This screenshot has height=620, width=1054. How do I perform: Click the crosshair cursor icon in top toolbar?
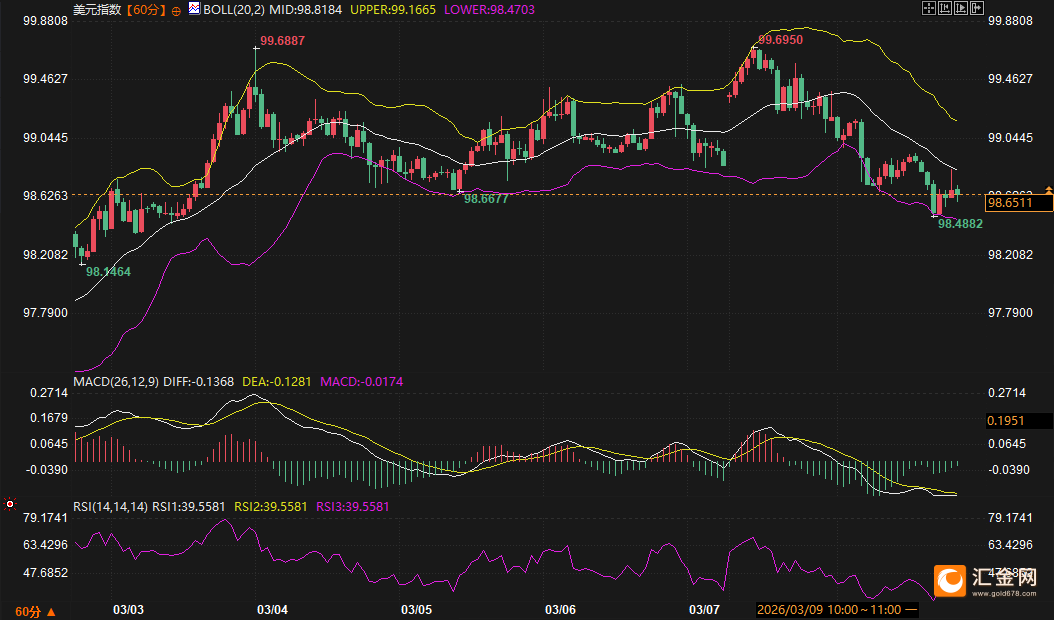[x=928, y=8]
